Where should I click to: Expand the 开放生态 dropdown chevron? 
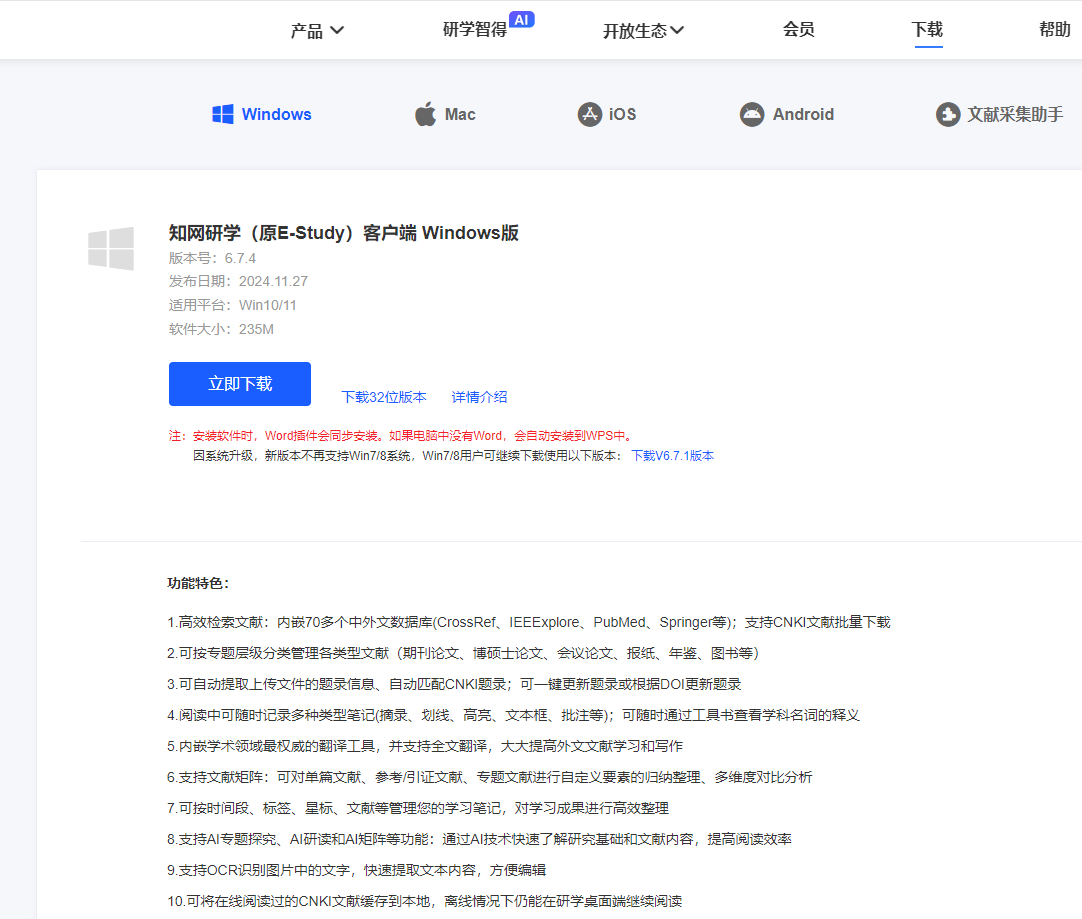click(677, 30)
